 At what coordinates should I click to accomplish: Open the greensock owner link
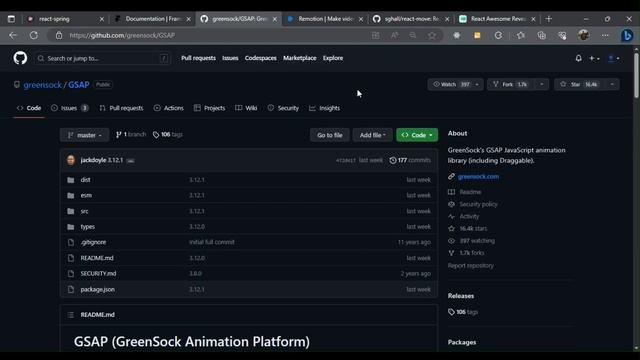tap(42, 85)
